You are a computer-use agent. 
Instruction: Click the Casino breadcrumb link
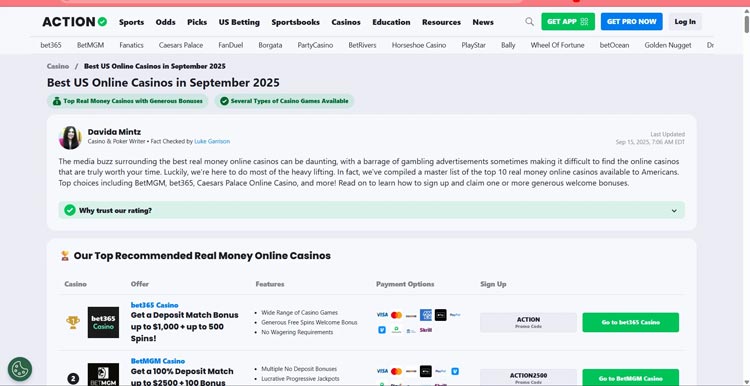(58, 66)
